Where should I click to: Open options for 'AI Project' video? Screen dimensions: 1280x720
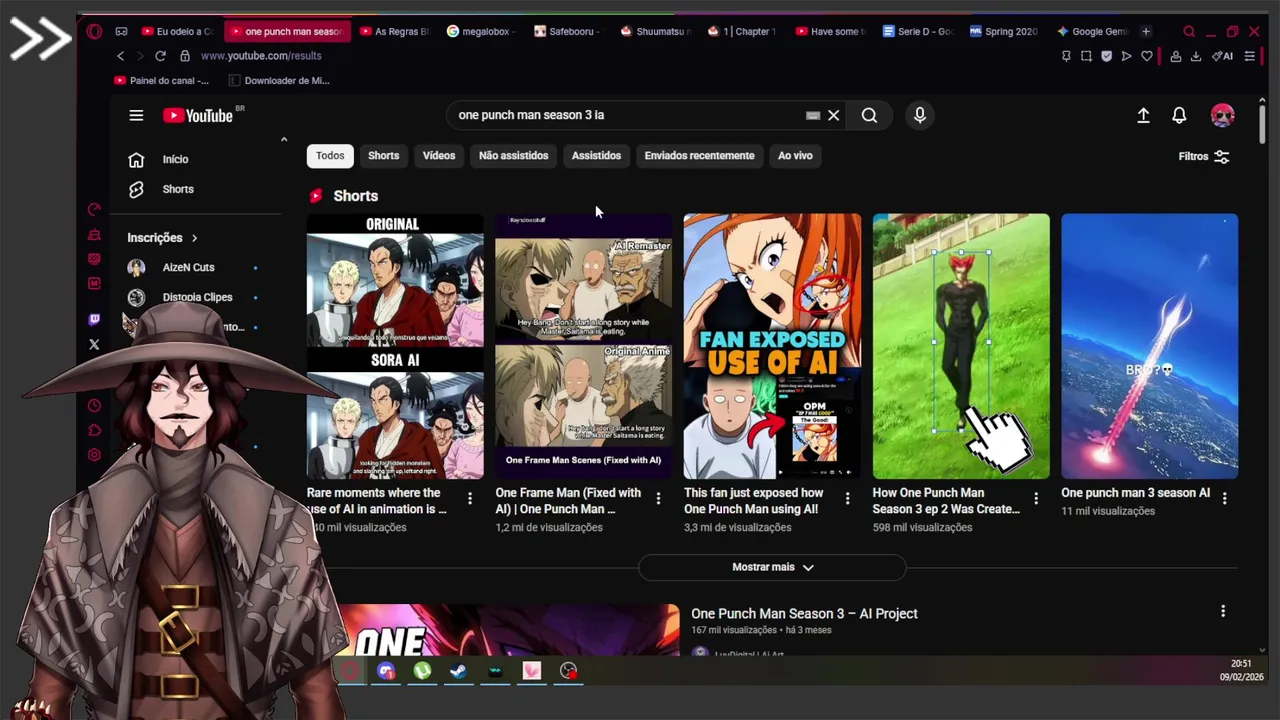coord(1222,611)
